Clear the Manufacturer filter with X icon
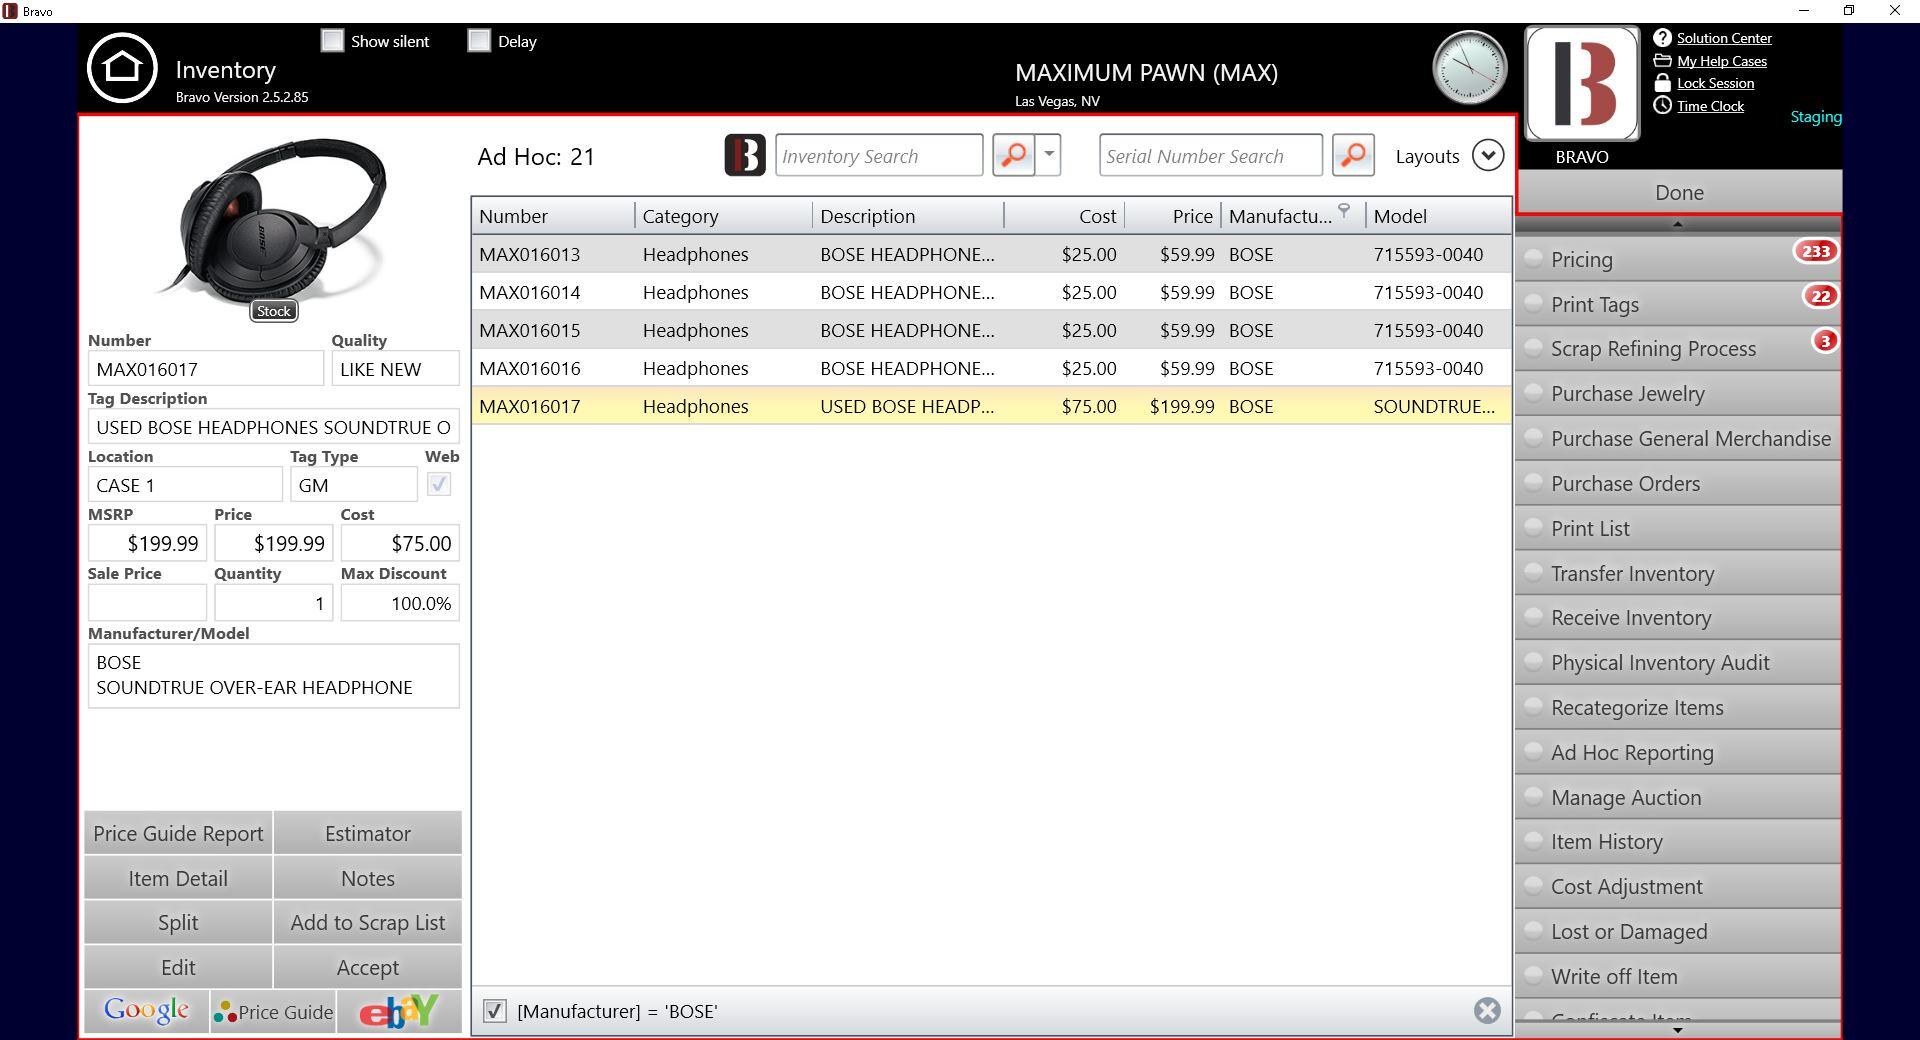 [1487, 1010]
